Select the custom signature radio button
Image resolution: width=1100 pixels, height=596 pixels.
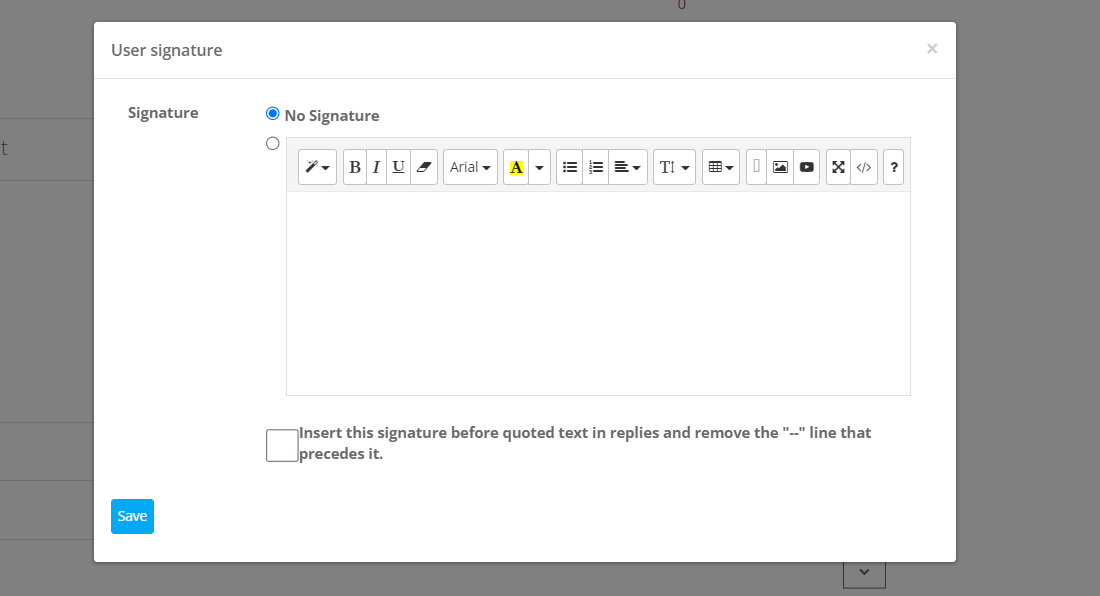pos(273,144)
